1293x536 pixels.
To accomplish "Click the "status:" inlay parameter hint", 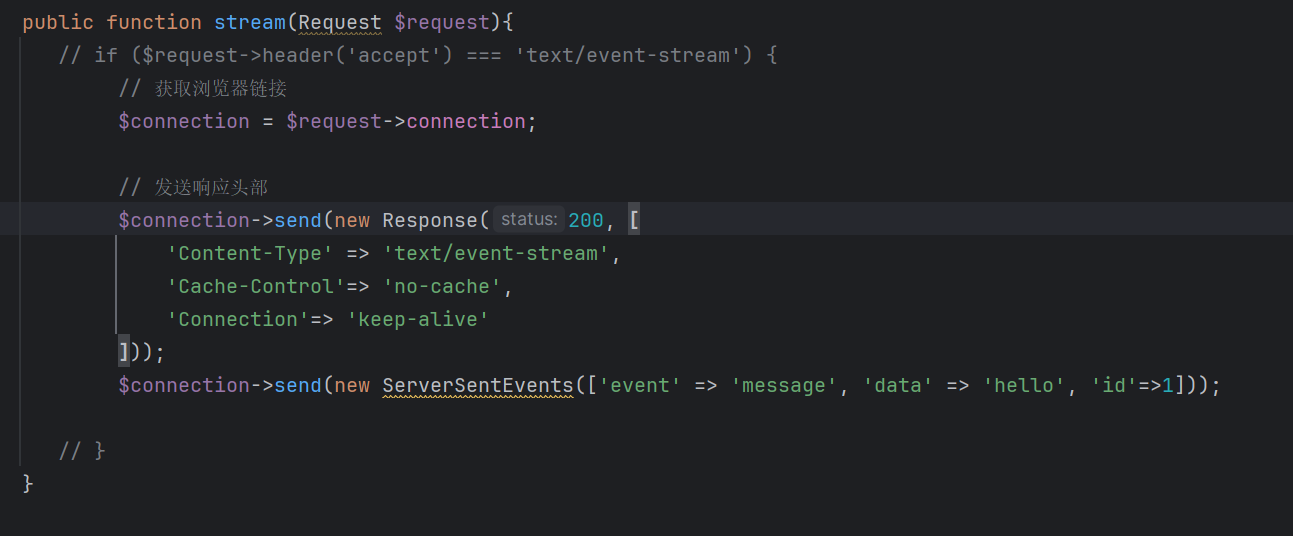I will click(529, 219).
